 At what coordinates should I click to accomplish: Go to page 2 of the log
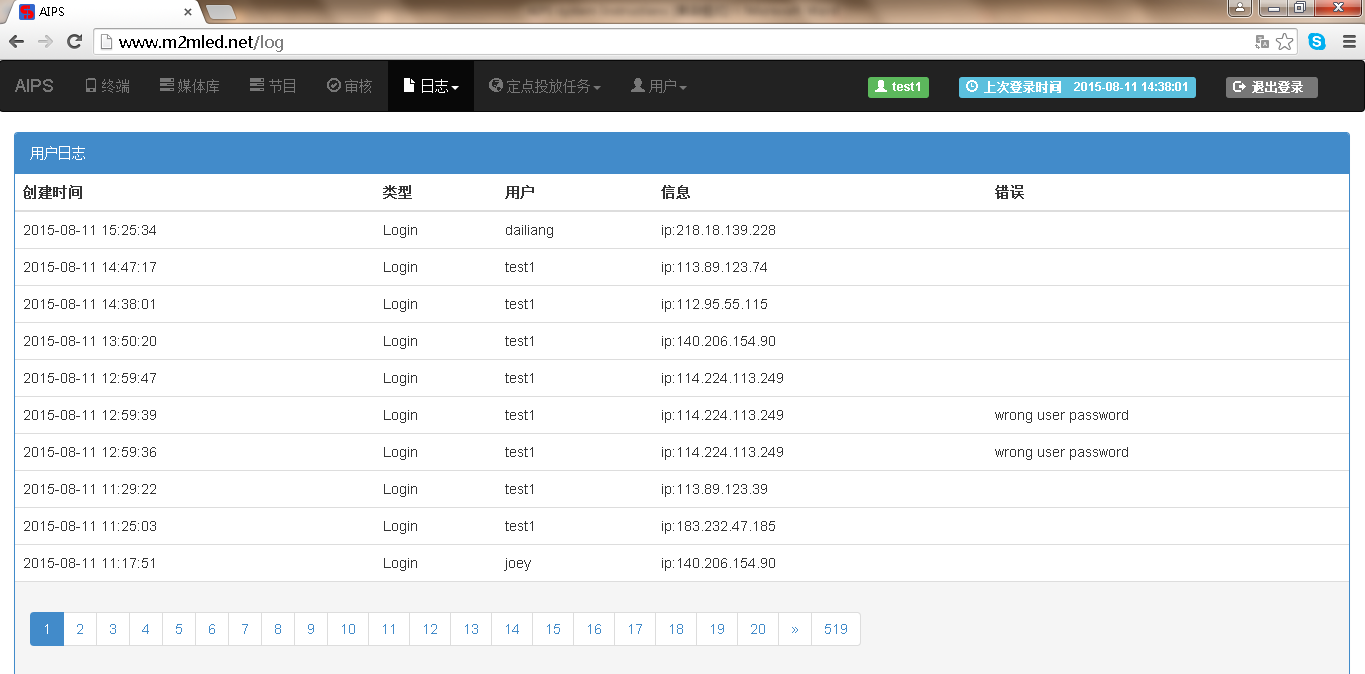click(x=80, y=629)
